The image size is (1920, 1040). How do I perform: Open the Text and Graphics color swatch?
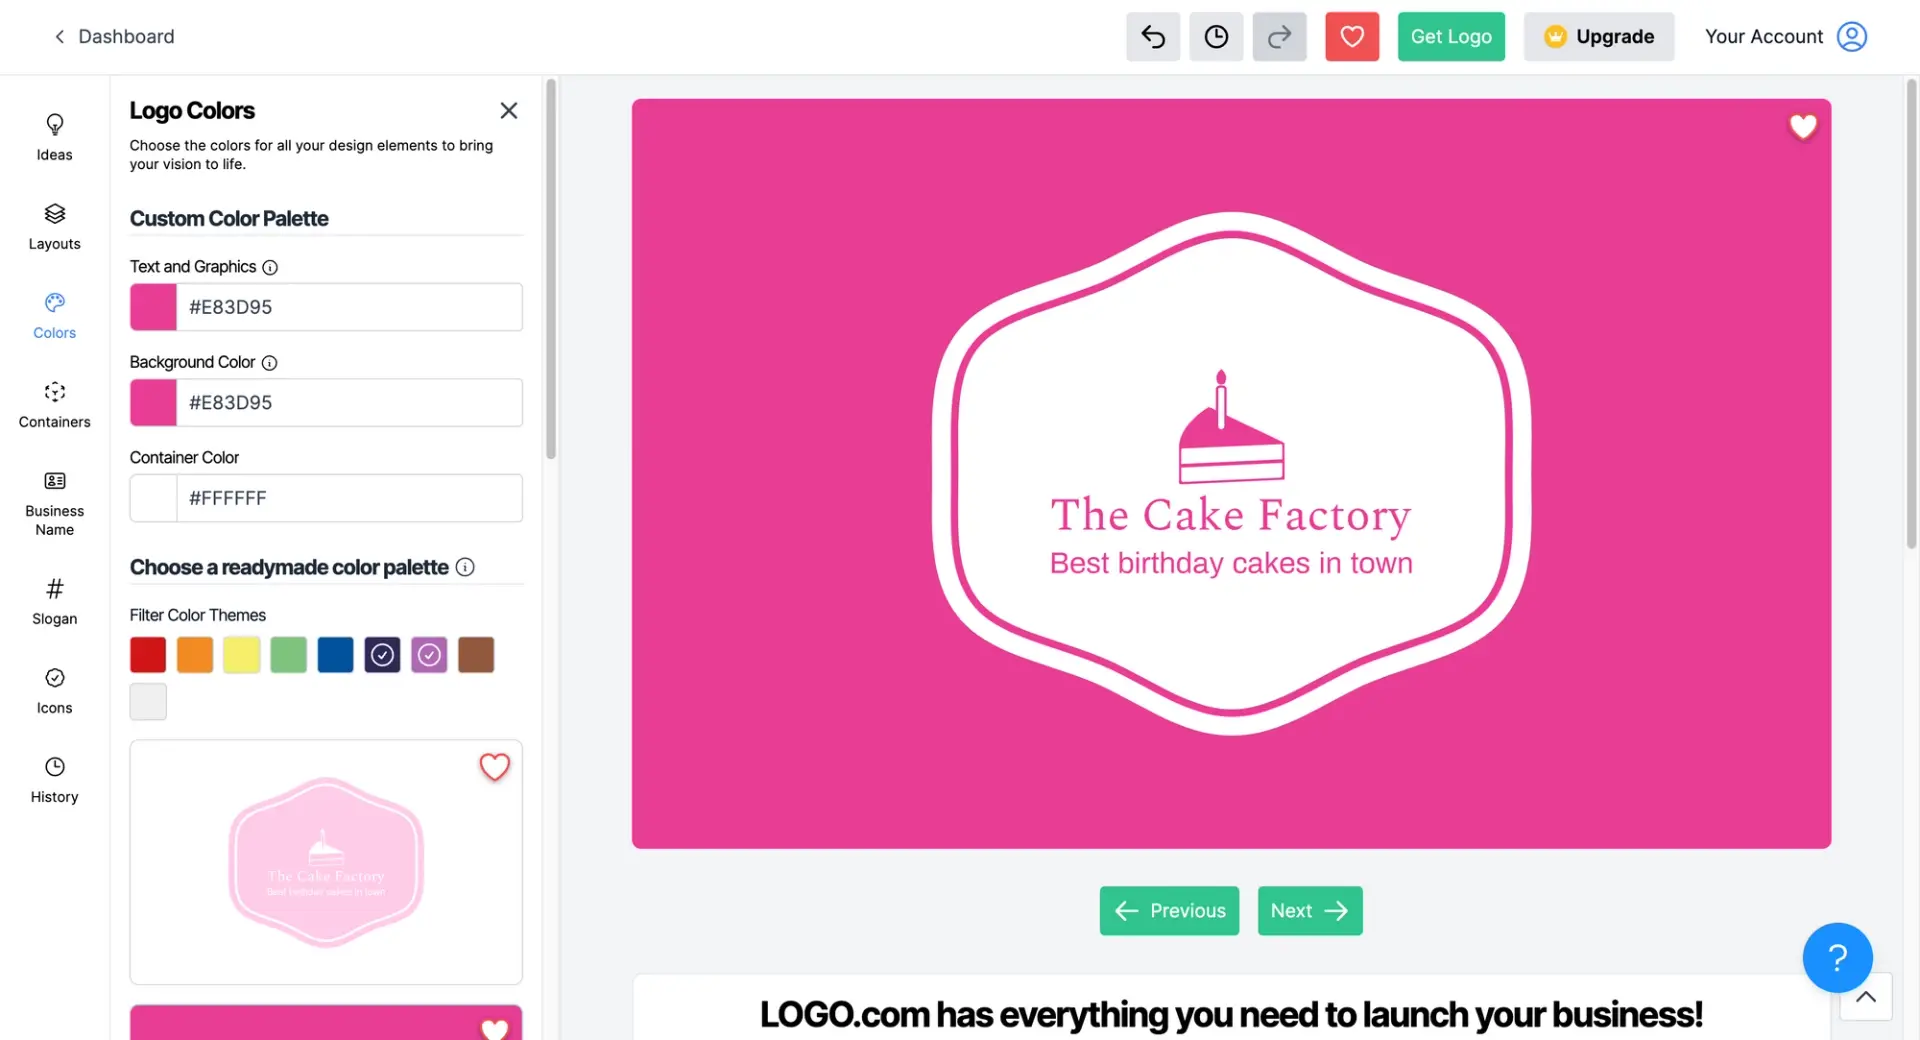(x=153, y=307)
